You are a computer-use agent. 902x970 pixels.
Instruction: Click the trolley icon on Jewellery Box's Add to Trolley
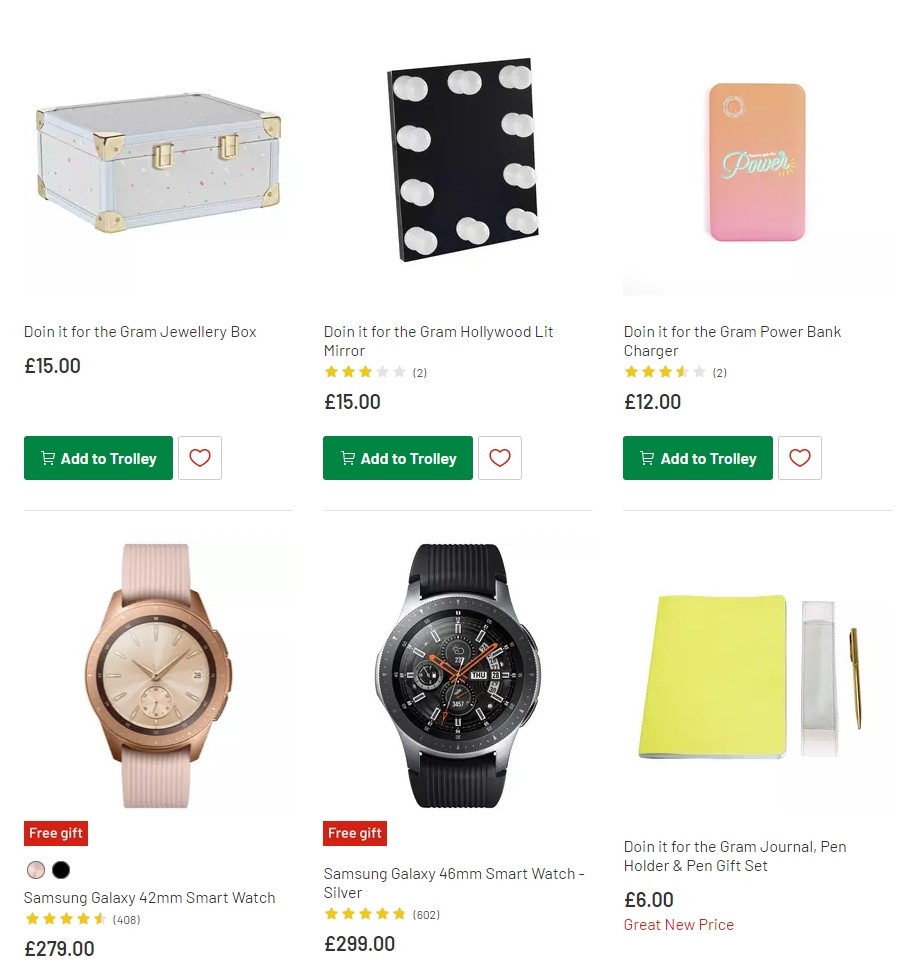47,457
